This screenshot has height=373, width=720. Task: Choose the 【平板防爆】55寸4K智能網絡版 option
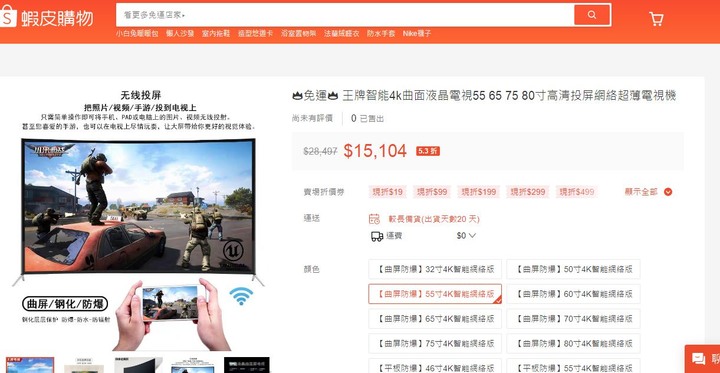click(x=573, y=367)
